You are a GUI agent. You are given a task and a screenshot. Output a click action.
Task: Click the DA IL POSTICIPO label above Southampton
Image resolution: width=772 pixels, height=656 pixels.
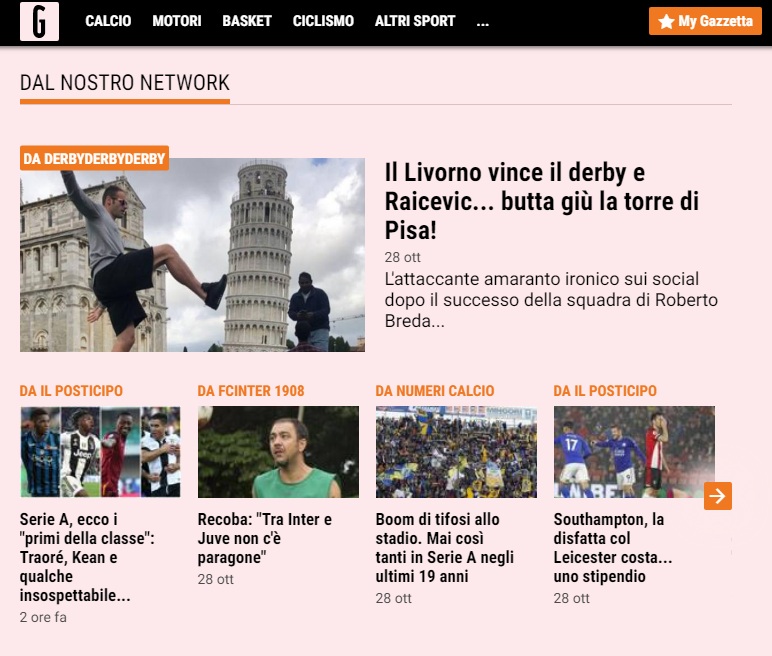click(x=605, y=391)
